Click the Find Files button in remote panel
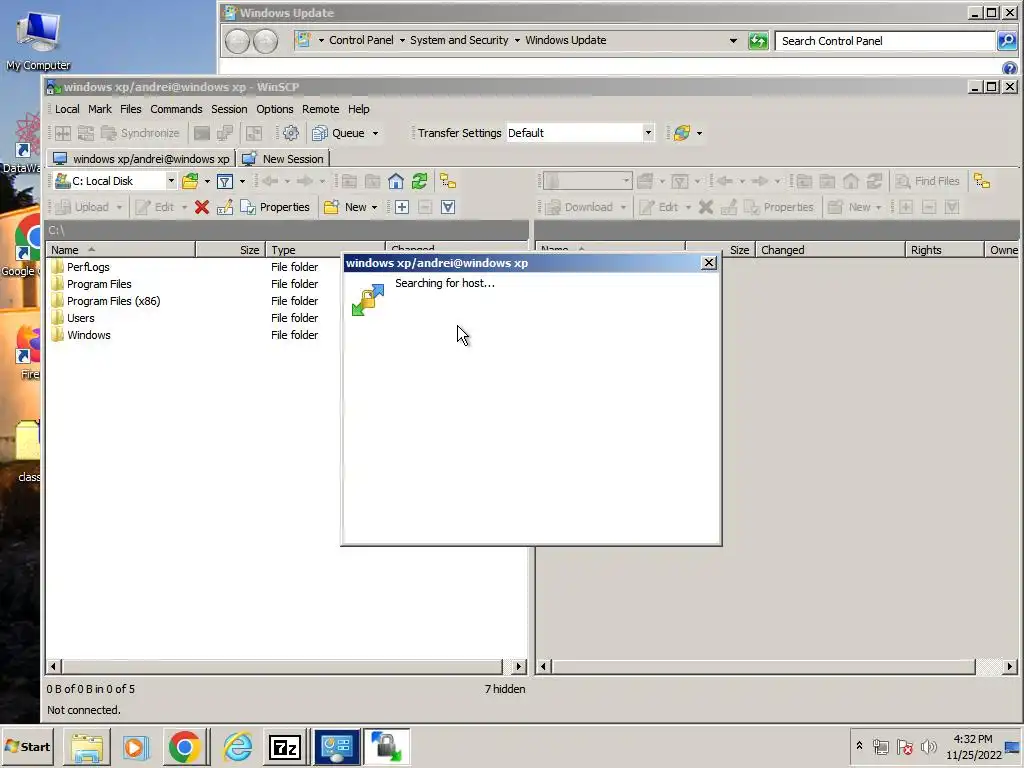This screenshot has width=1024, height=768. pyautogui.click(x=927, y=181)
